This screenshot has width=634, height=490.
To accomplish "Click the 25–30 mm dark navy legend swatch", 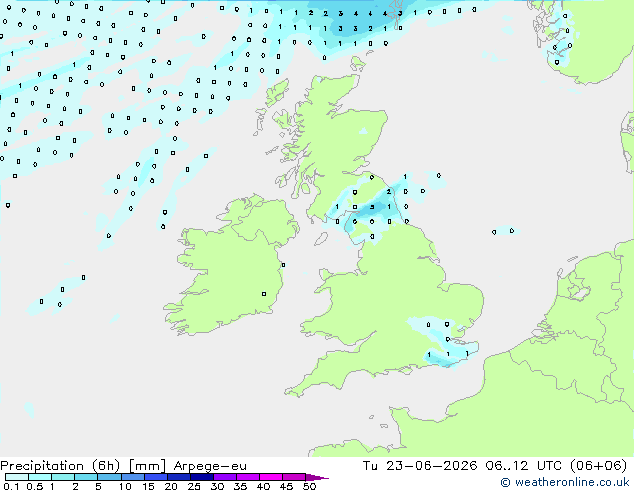I will point(201,477).
